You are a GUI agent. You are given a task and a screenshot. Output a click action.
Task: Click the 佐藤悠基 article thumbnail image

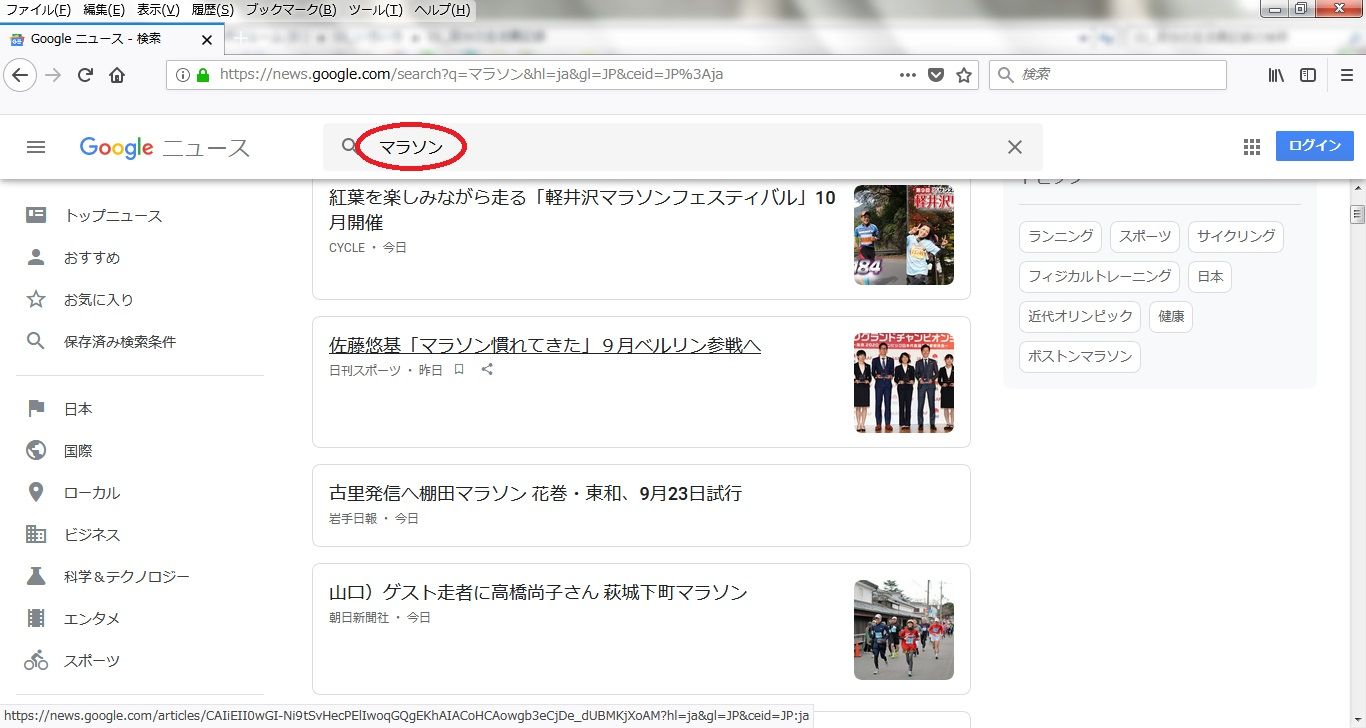pyautogui.click(x=904, y=383)
